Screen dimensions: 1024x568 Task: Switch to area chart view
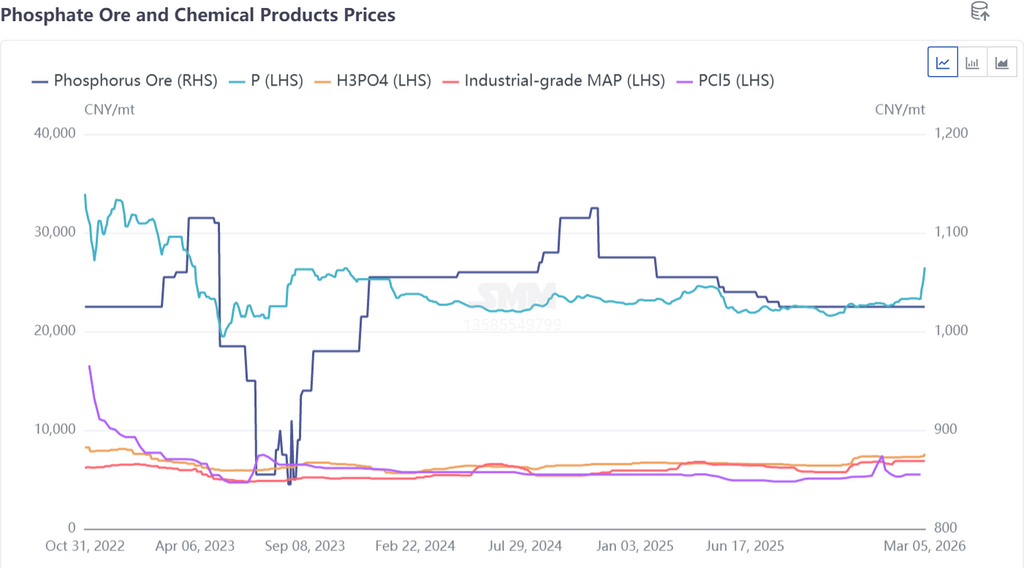tap(1001, 63)
